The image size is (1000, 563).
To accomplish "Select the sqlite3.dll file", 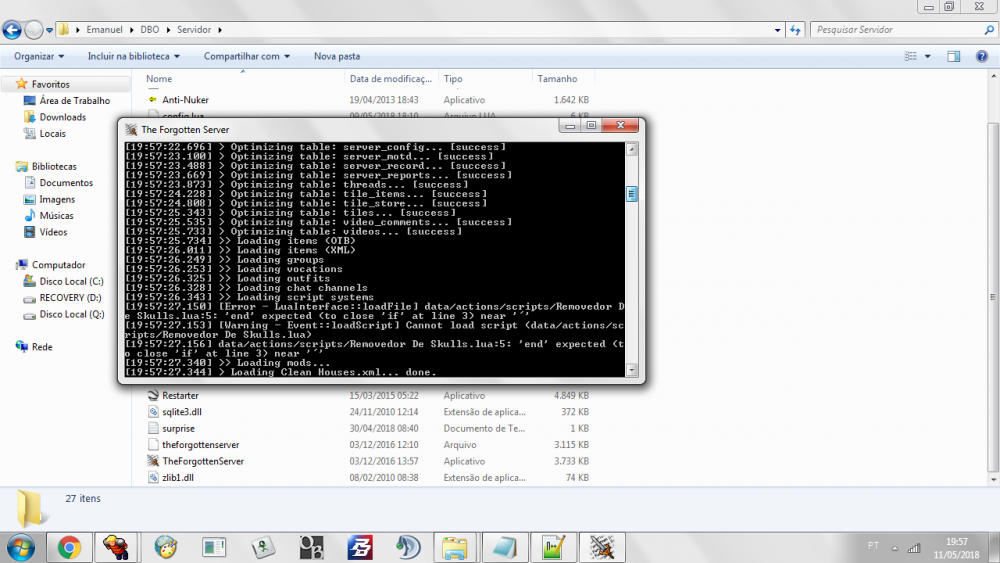I will coord(182,413).
